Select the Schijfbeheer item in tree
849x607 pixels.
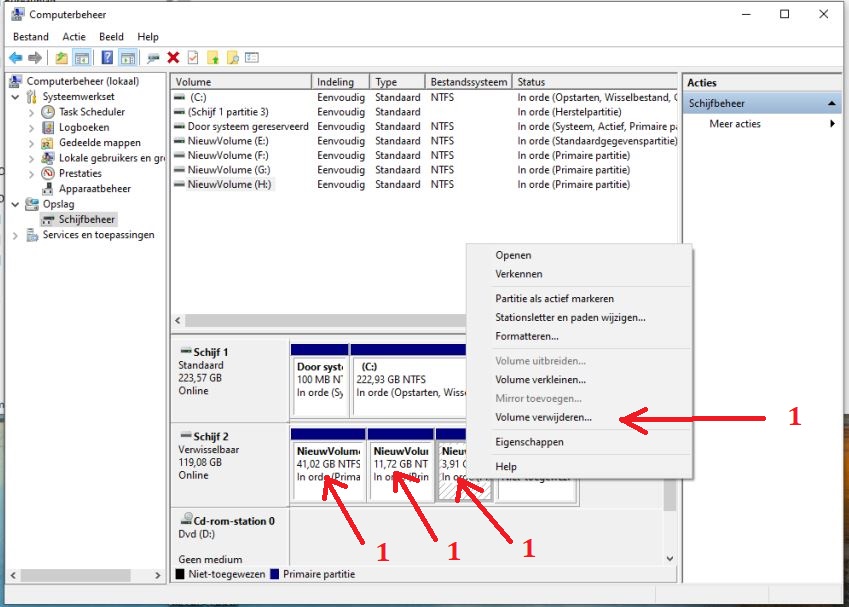tap(86, 219)
